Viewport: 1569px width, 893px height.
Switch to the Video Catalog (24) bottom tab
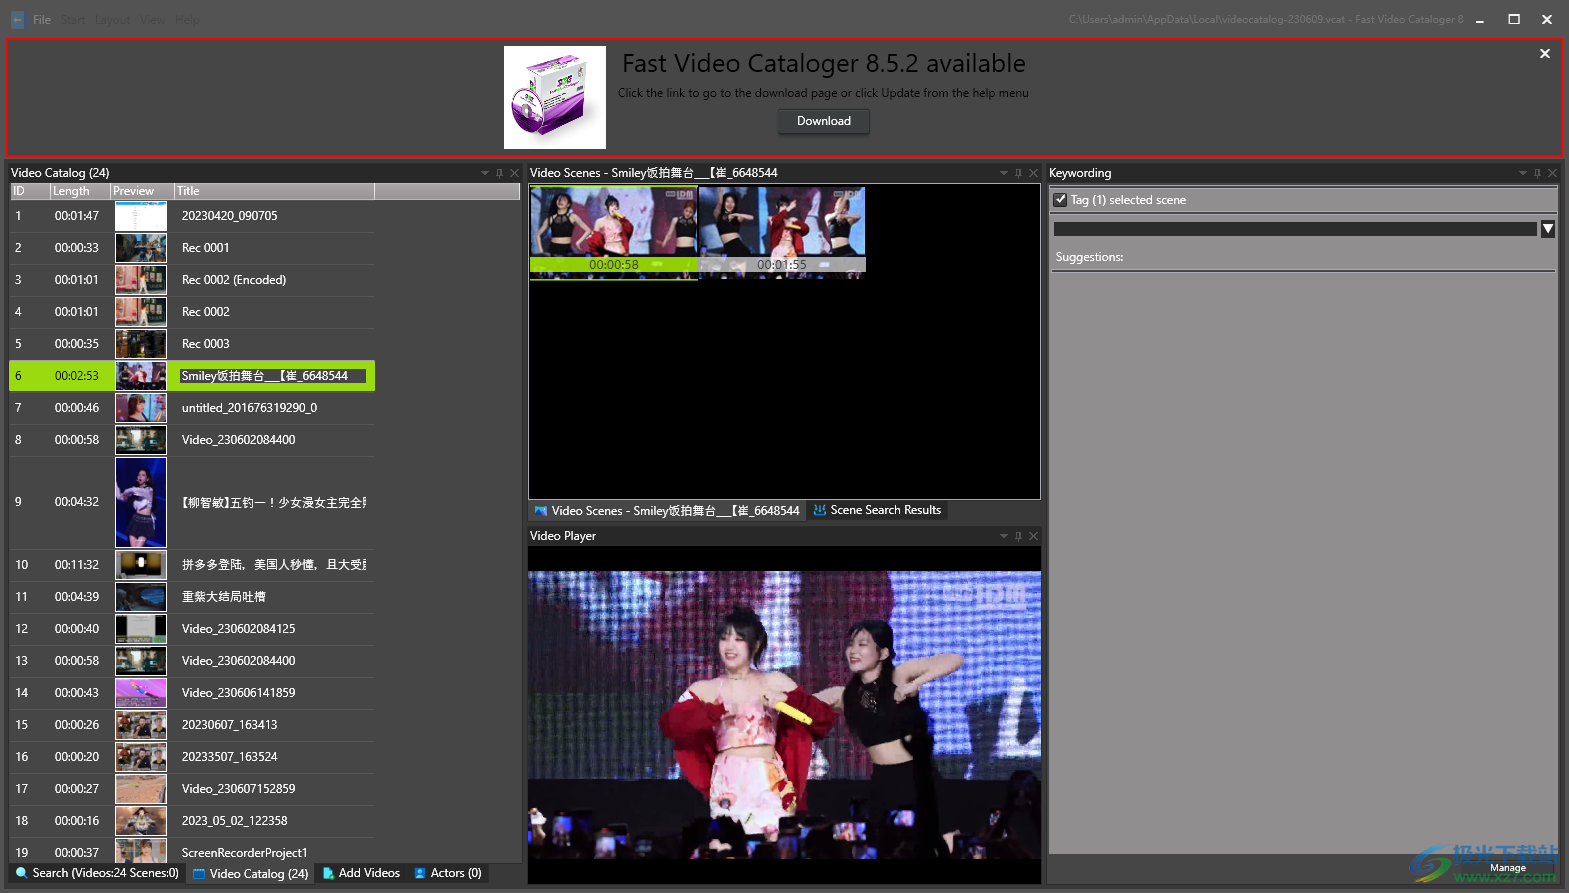tap(250, 874)
